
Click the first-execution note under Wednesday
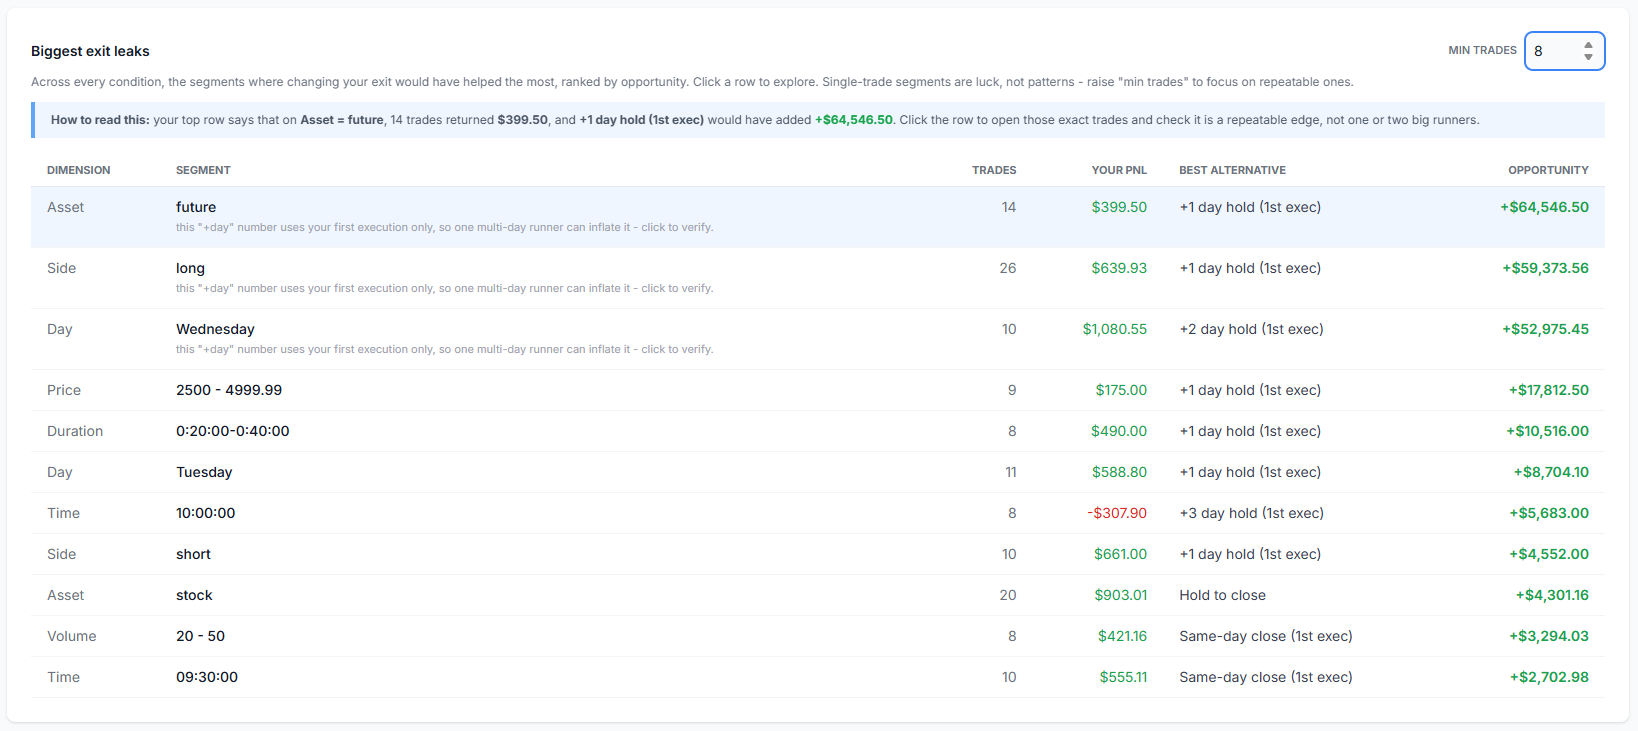pos(445,349)
